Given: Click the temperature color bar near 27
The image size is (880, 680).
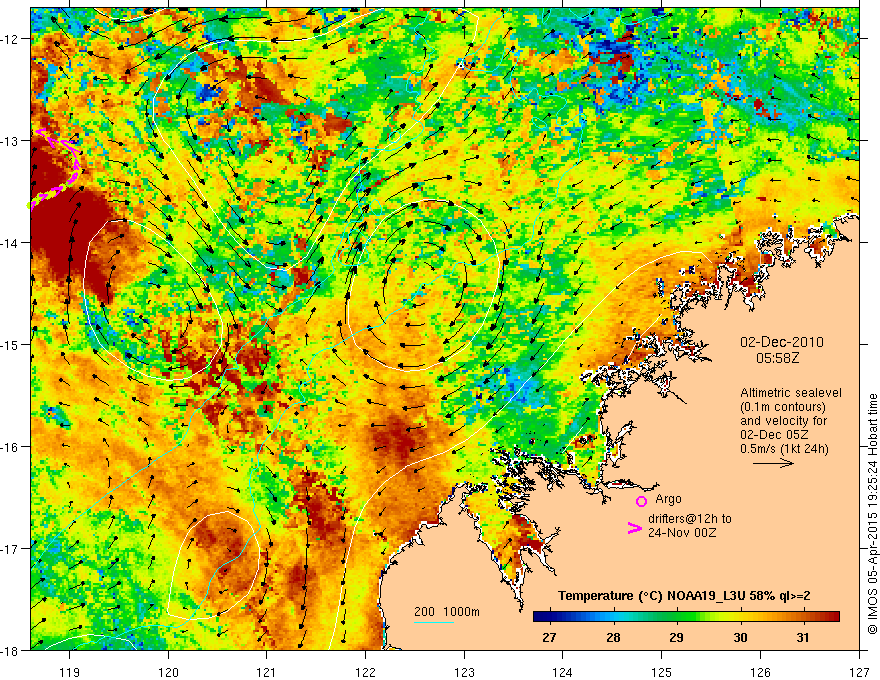Looking at the screenshot, I should [x=550, y=617].
